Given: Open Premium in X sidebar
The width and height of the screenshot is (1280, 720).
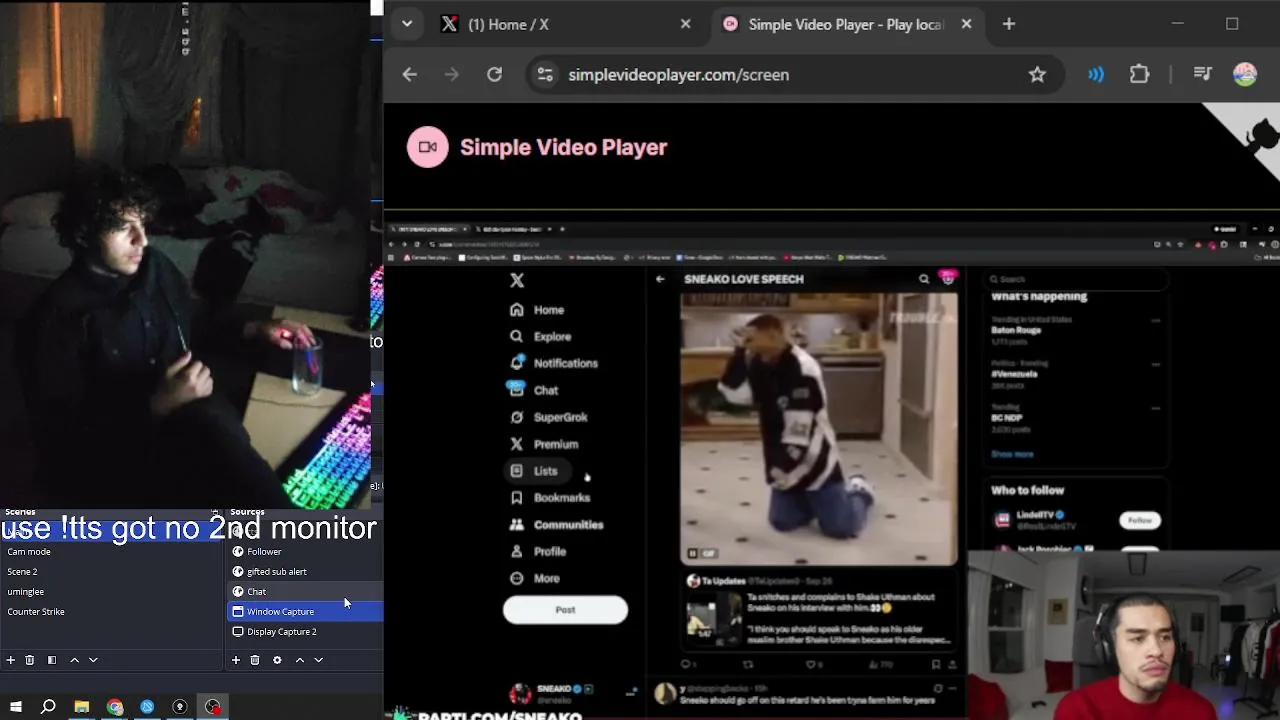Looking at the screenshot, I should [544, 444].
